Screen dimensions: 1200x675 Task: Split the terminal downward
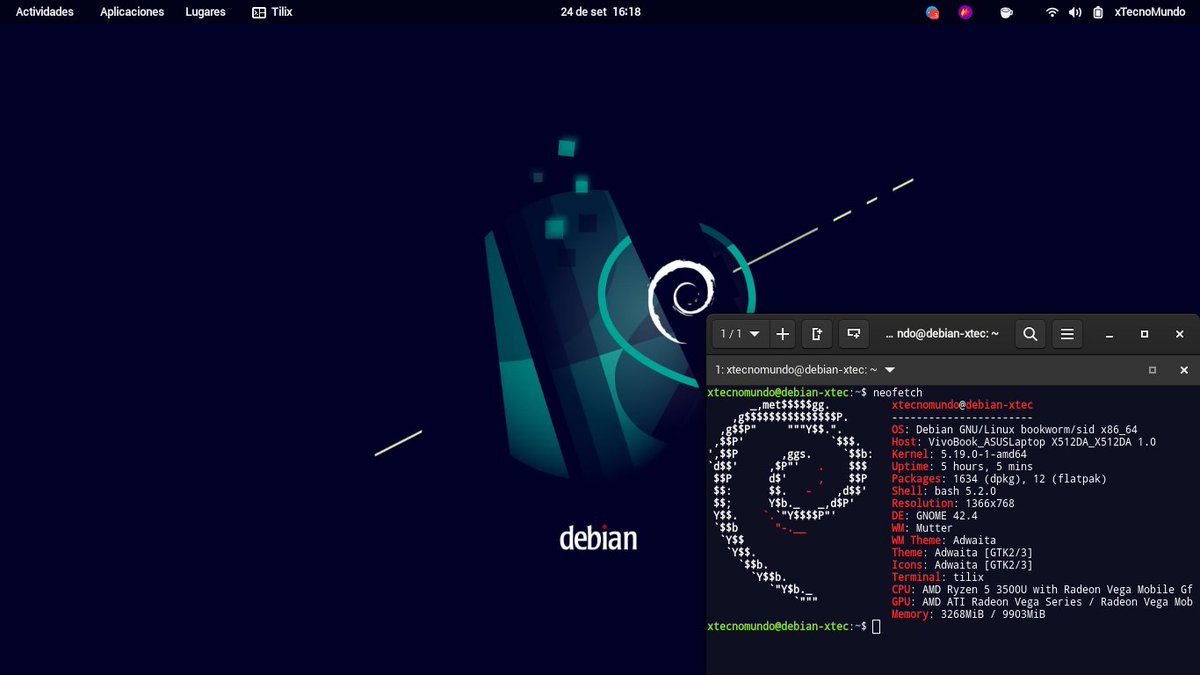click(853, 333)
